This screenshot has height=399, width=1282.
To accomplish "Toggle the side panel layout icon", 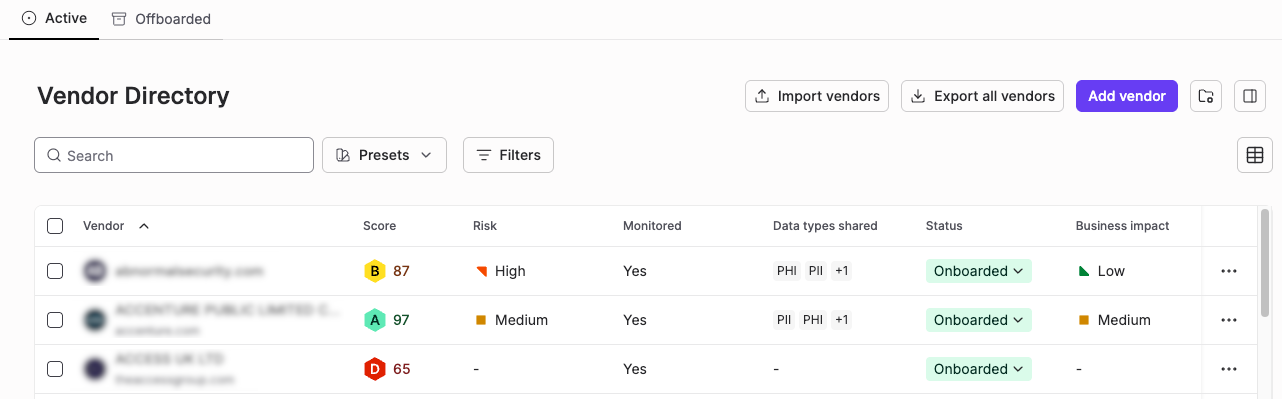I will [1250, 96].
